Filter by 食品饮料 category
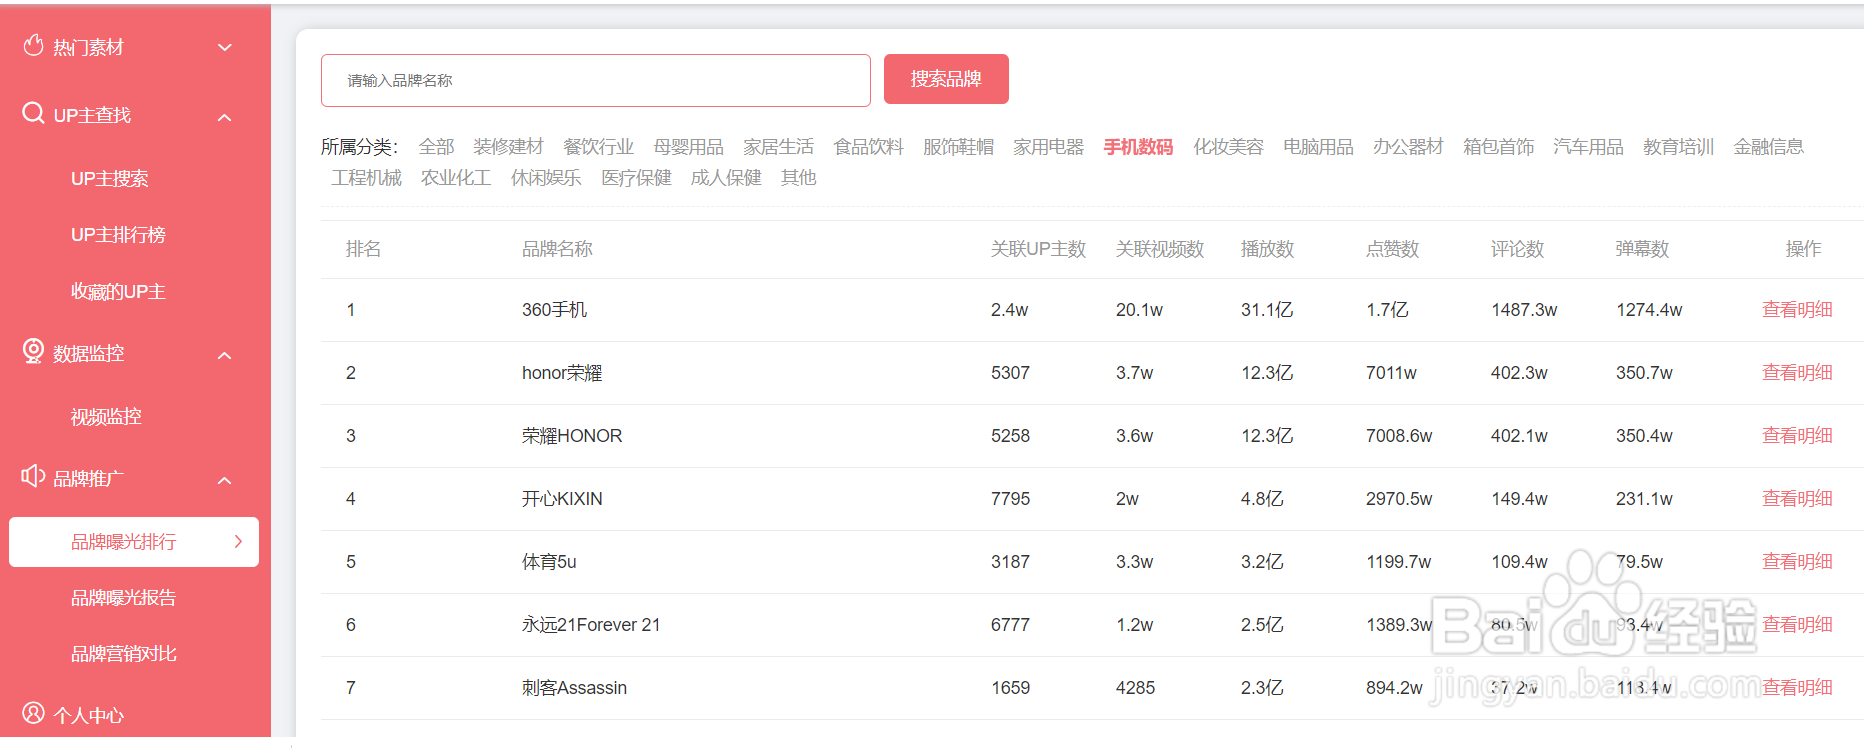 pos(868,147)
